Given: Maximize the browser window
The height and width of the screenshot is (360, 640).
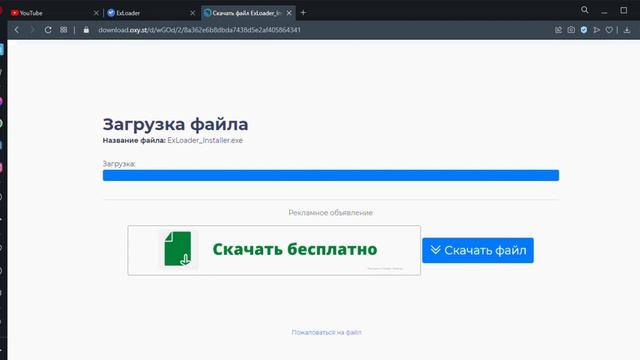Looking at the screenshot, I should tap(624, 10).
